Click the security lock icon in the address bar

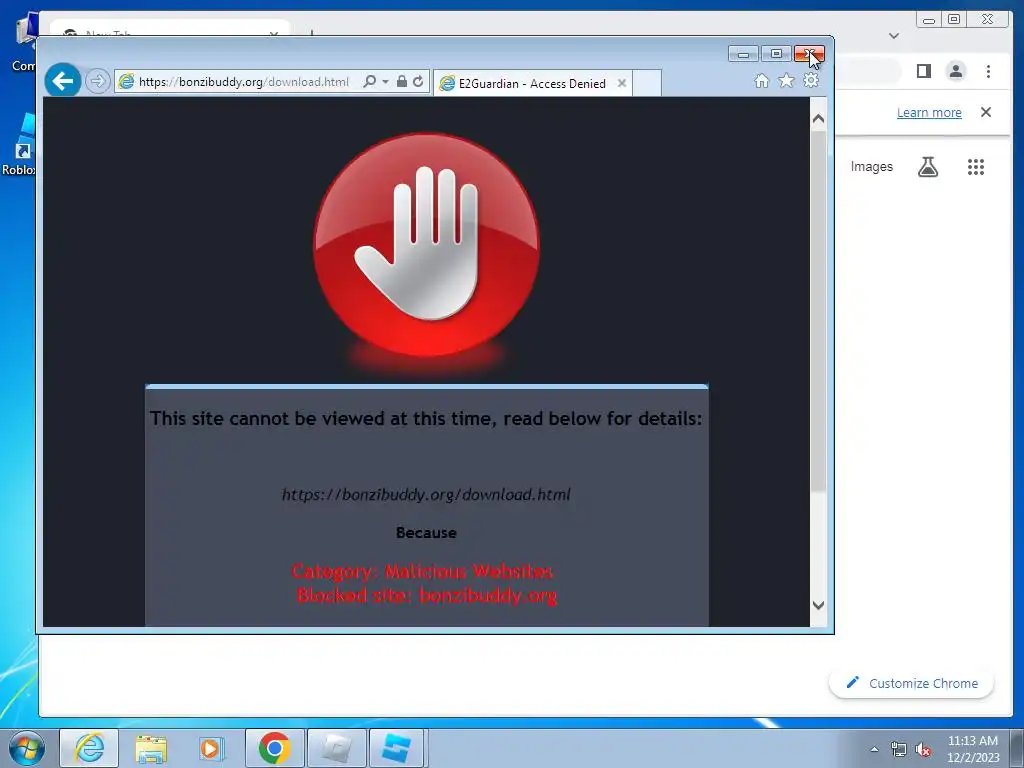(402, 81)
